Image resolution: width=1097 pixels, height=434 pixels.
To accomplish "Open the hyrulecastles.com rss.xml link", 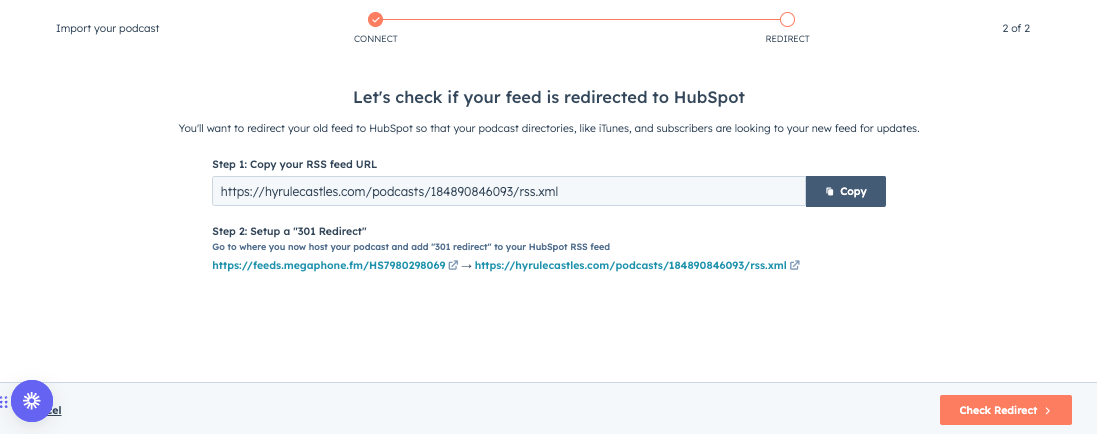I will (630, 265).
